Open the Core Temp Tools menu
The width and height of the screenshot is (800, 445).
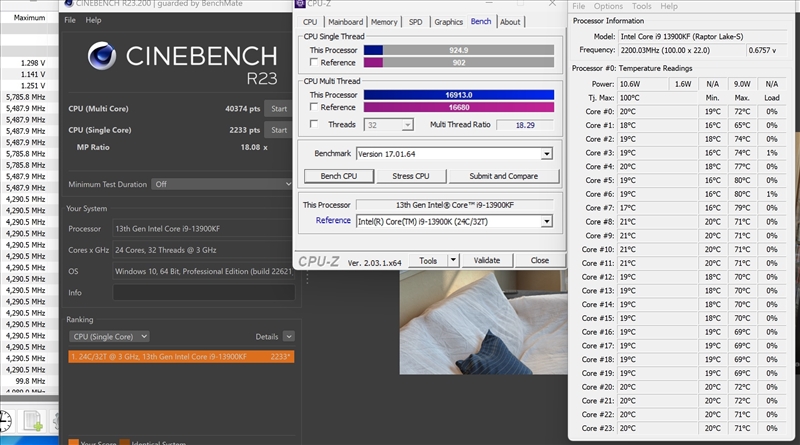(641, 6)
